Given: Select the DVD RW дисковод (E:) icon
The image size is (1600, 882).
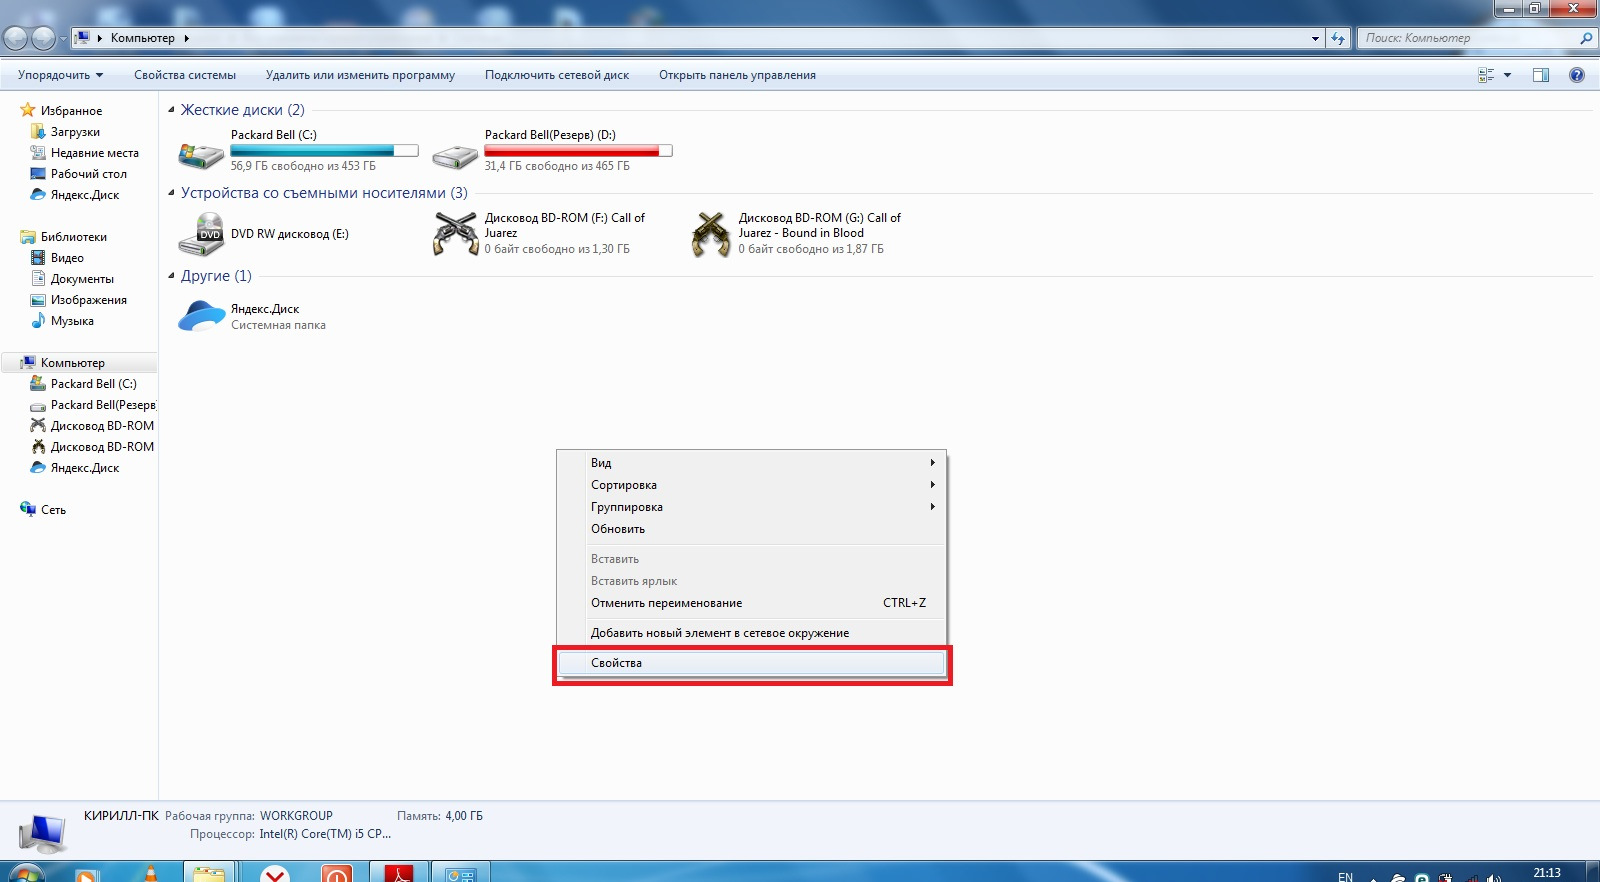Looking at the screenshot, I should (201, 234).
